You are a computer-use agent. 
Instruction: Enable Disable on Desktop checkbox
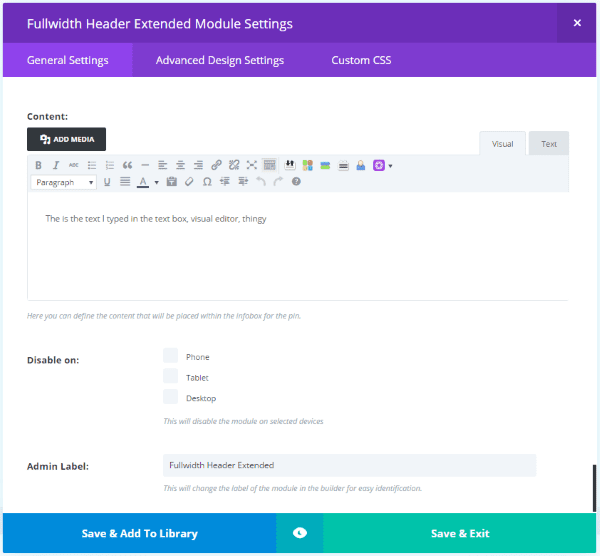pos(171,397)
